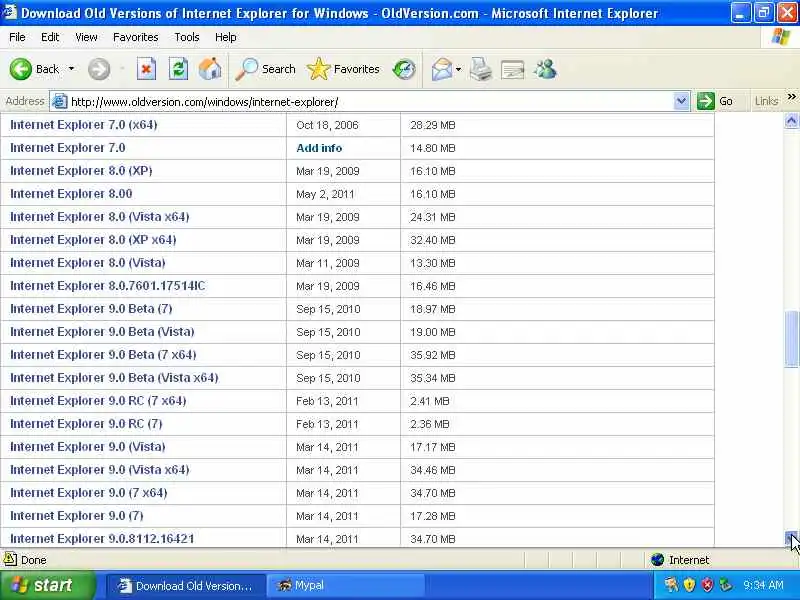The height and width of the screenshot is (600, 800).
Task: Click the scrollbar up arrow
Action: tap(791, 120)
